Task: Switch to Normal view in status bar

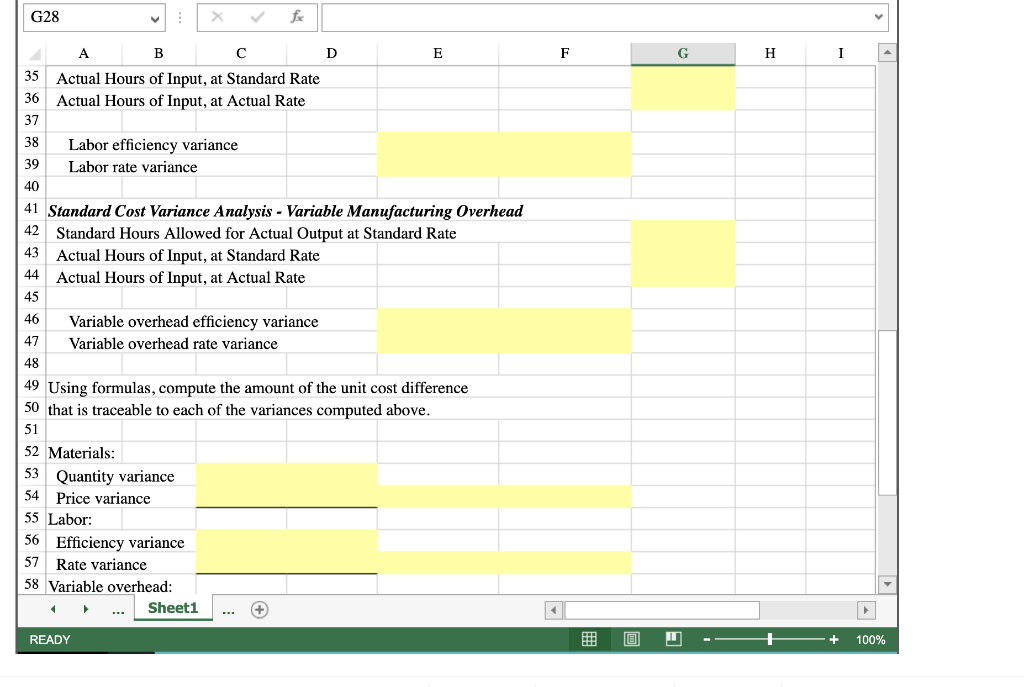Action: pos(588,639)
